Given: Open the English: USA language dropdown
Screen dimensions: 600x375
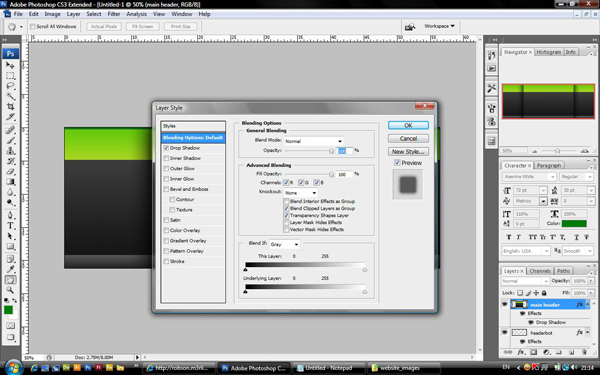Looking at the screenshot, I should [526, 251].
